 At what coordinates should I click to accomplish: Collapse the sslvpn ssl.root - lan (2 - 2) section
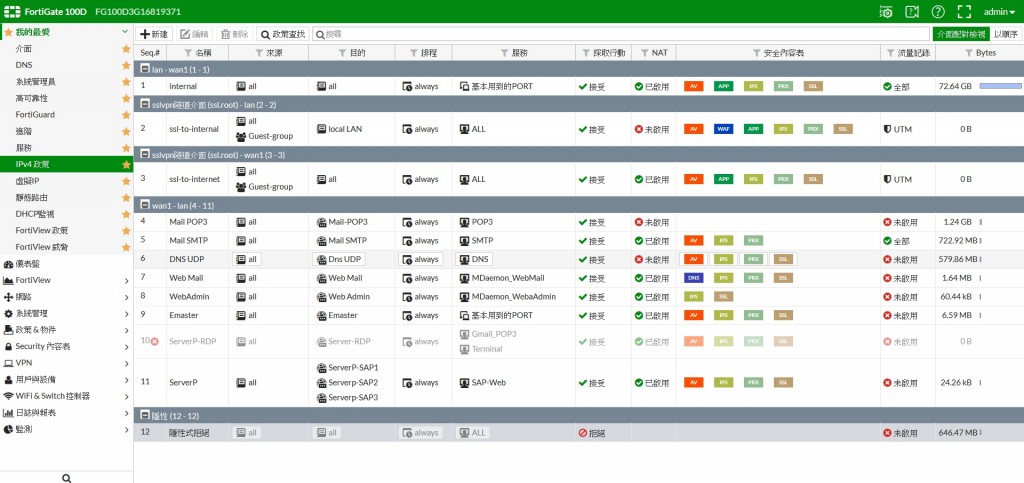[145, 104]
